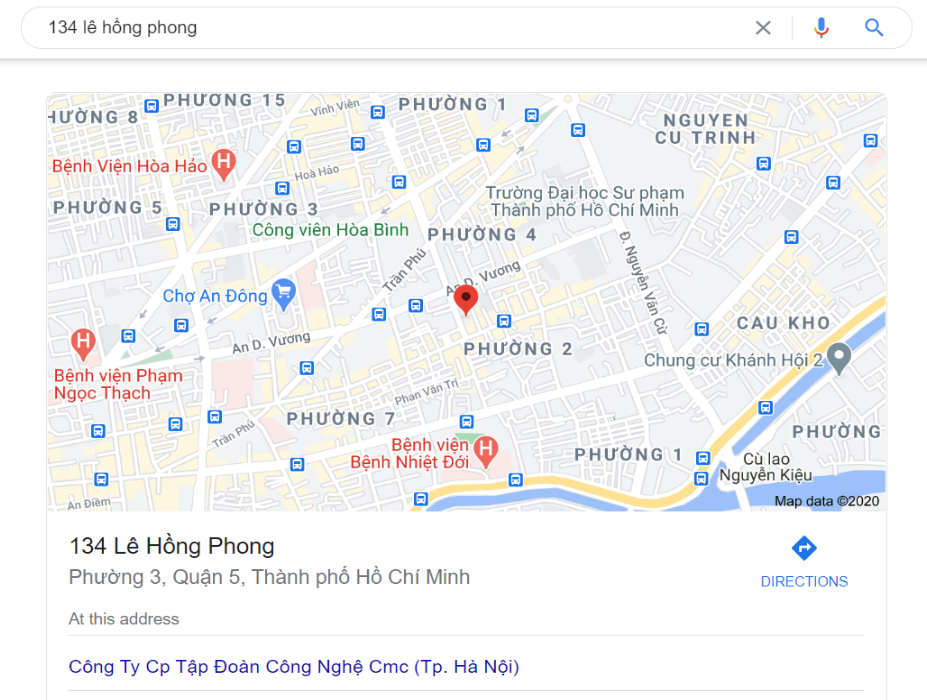Open the DIRECTIONS link
This screenshot has height=700, width=927.
click(804, 581)
